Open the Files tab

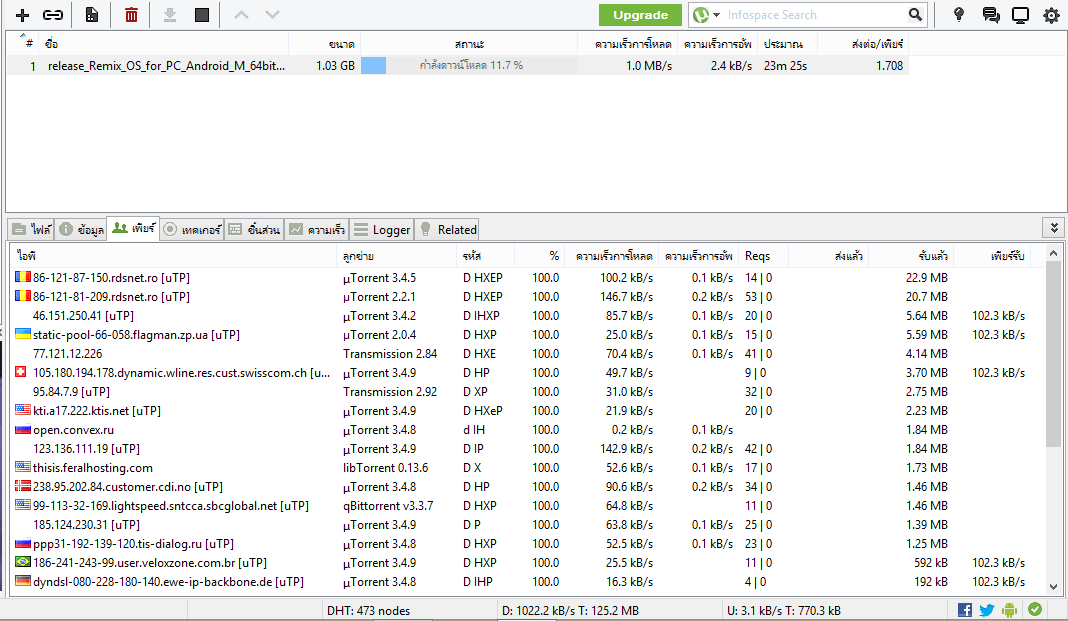coord(31,229)
